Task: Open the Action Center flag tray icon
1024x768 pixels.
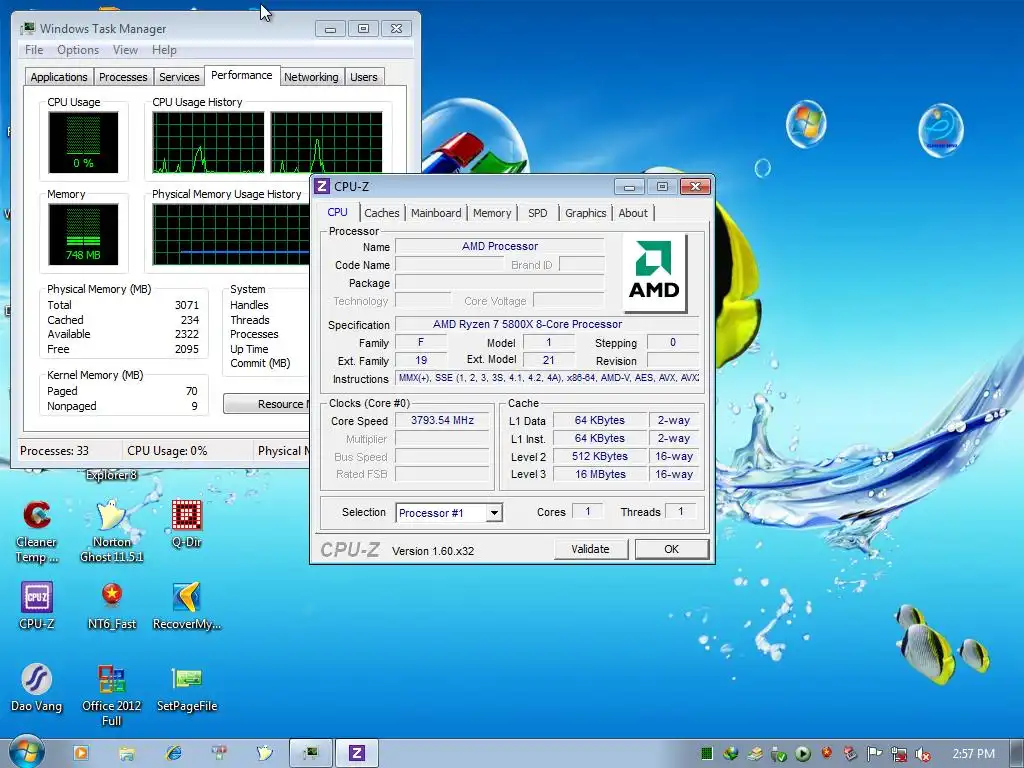Action: [874, 754]
